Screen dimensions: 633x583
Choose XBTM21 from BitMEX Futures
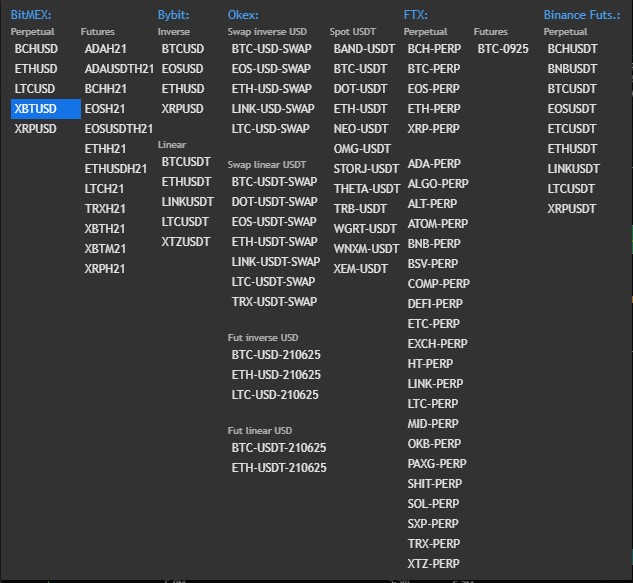point(105,249)
